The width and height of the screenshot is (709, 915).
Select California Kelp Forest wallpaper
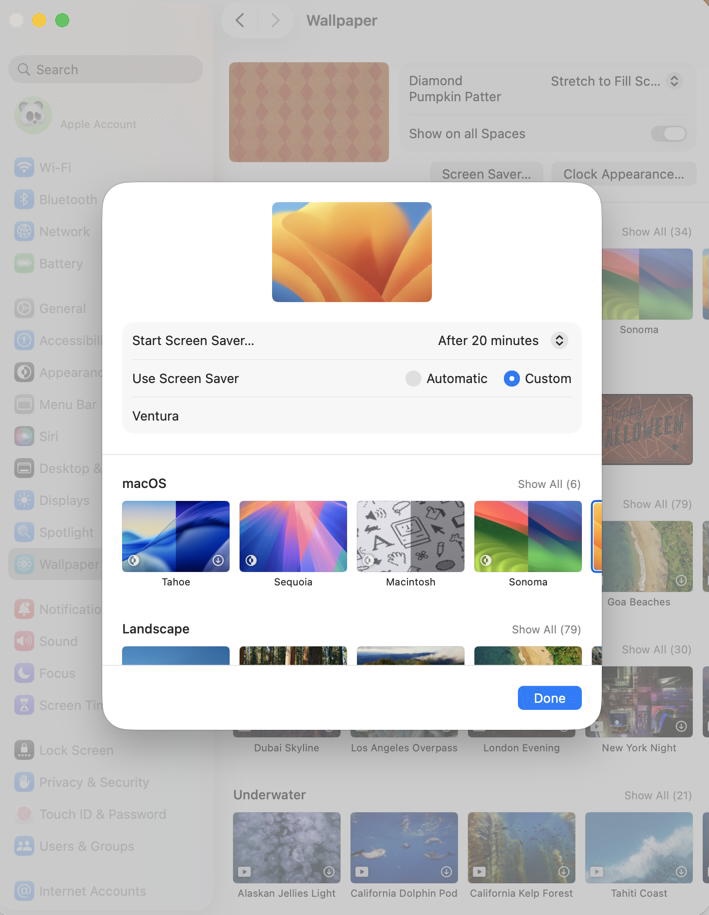click(x=521, y=847)
